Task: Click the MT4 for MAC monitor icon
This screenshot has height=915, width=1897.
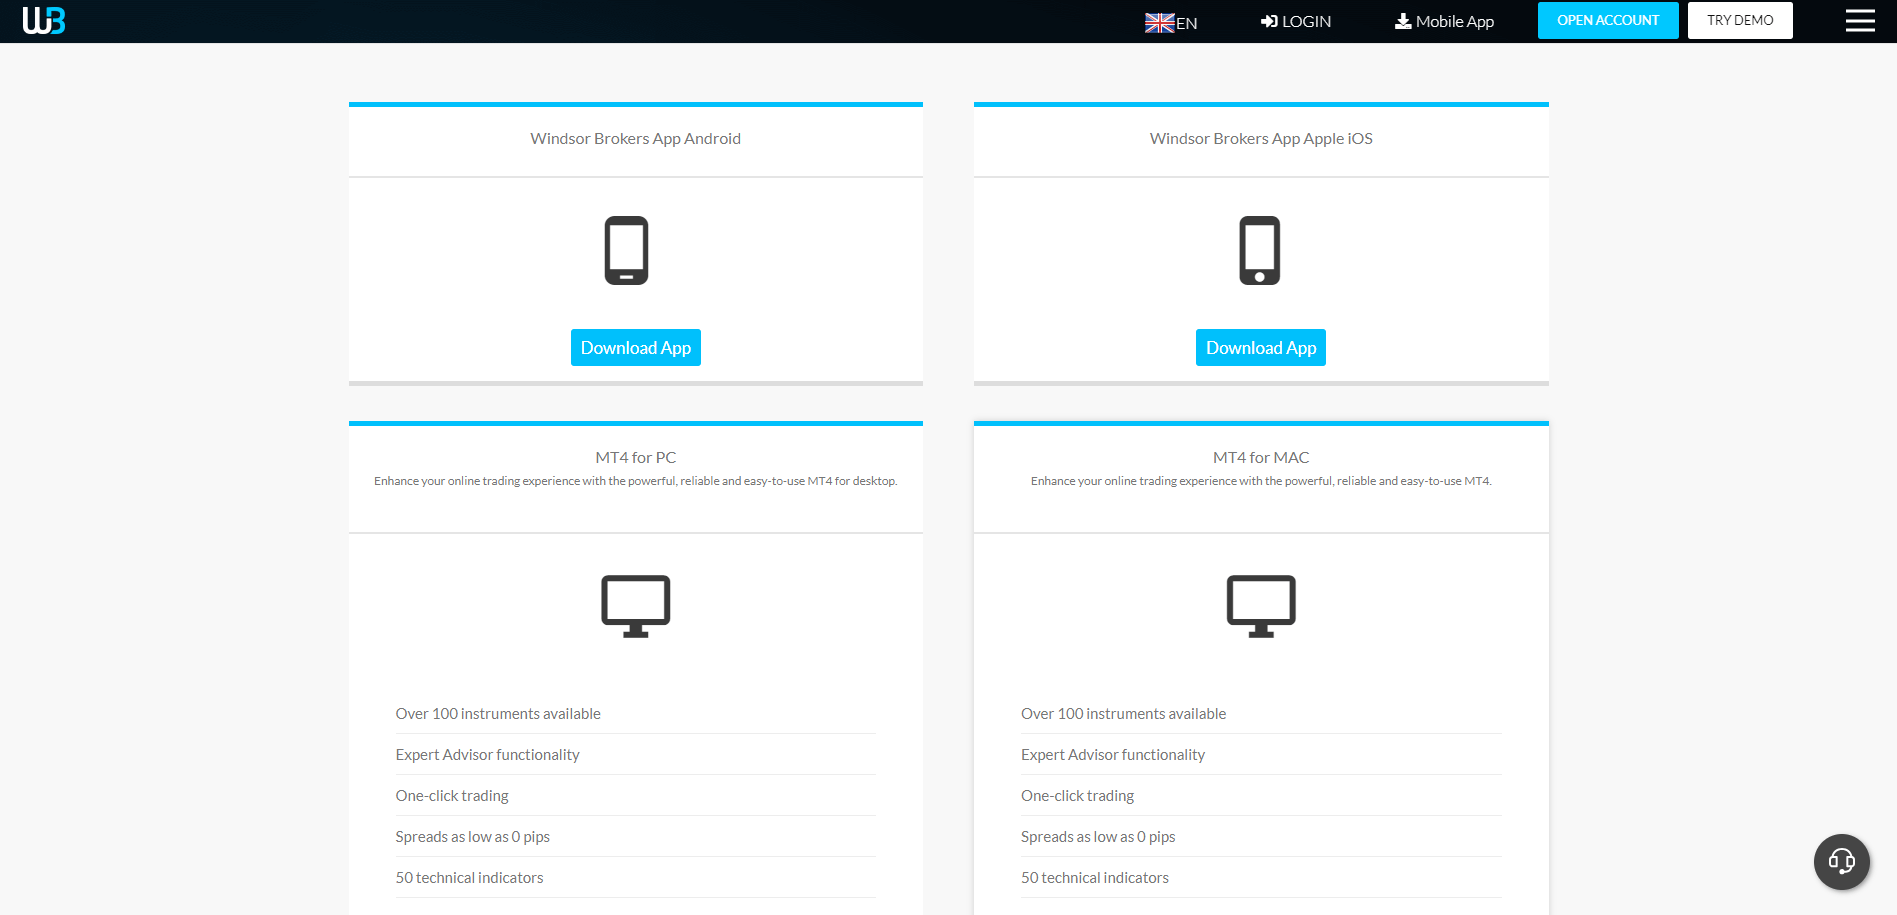Action: click(1261, 606)
